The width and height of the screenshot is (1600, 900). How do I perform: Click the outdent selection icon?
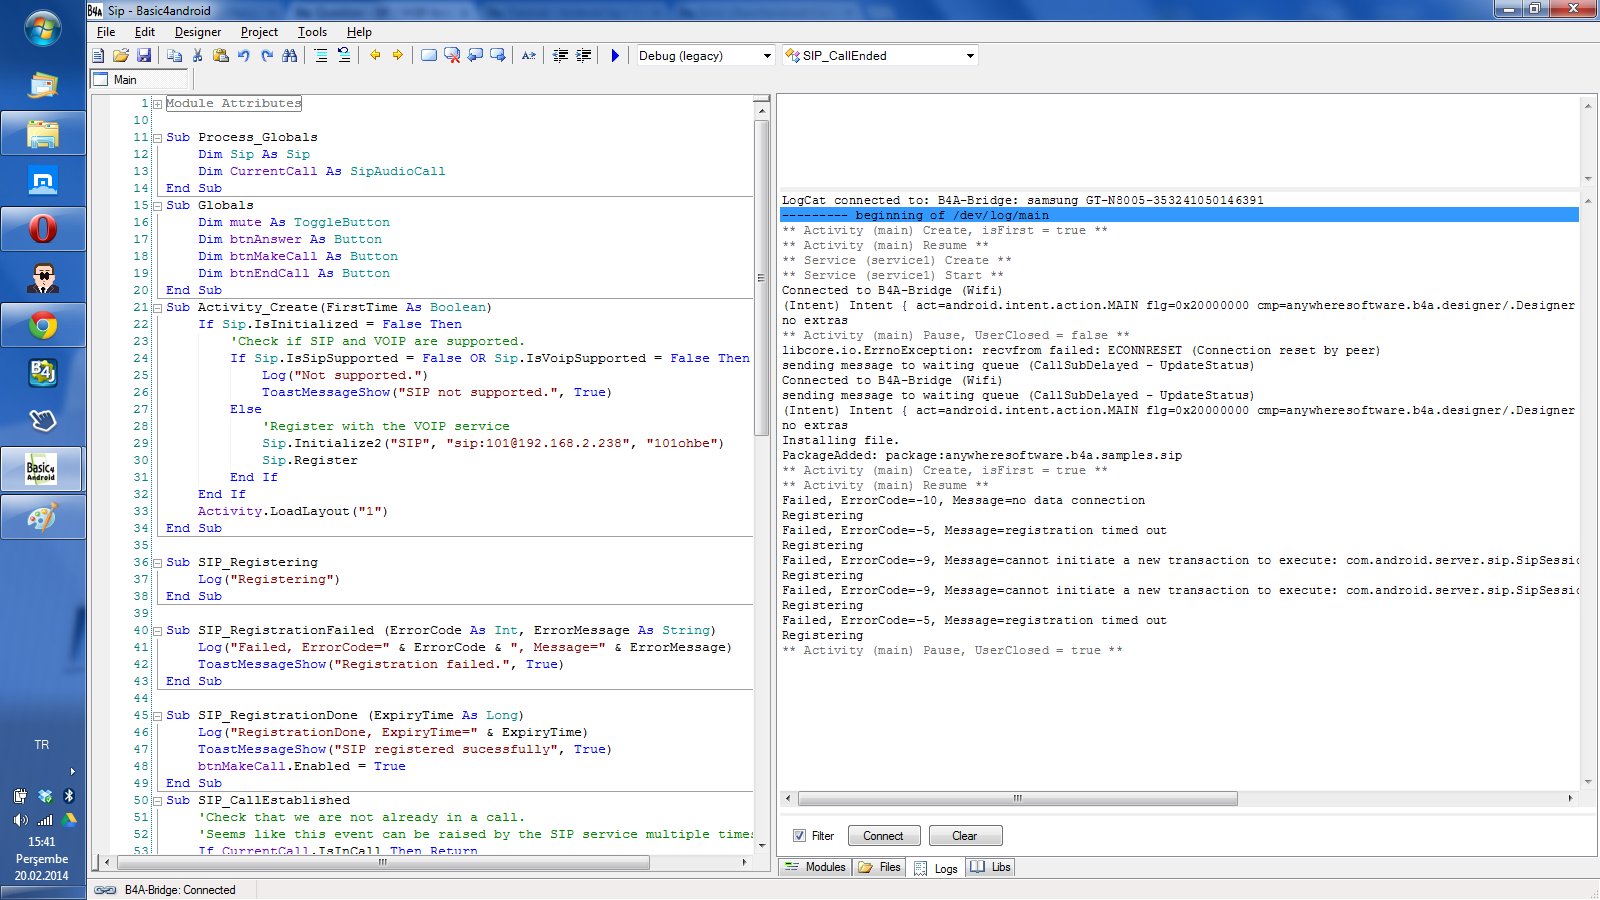560,56
